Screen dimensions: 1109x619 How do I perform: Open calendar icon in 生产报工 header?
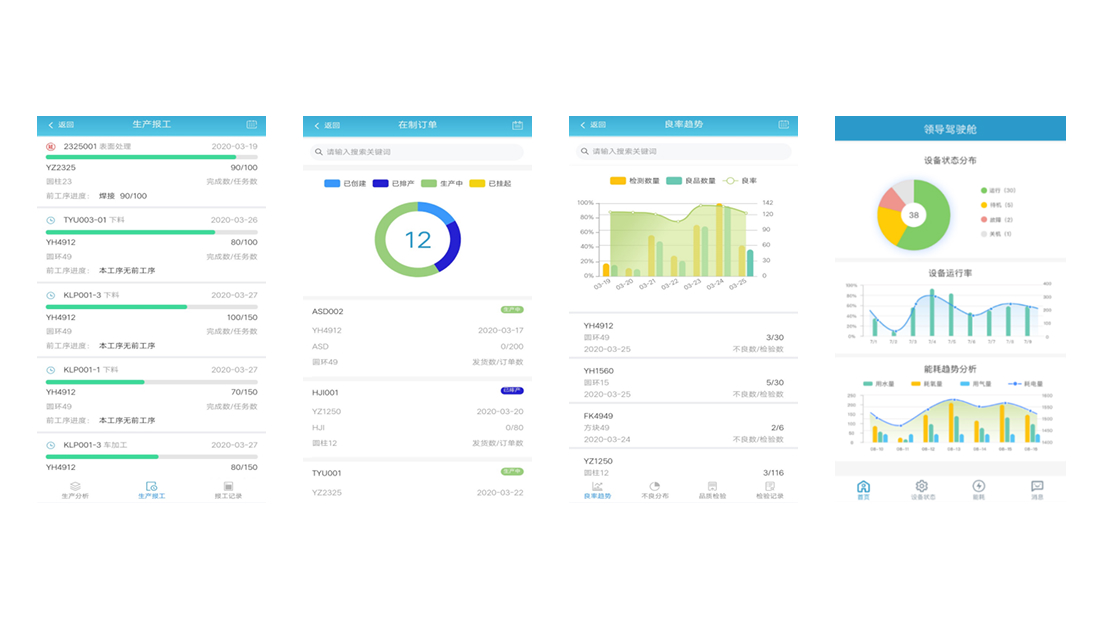coord(252,125)
